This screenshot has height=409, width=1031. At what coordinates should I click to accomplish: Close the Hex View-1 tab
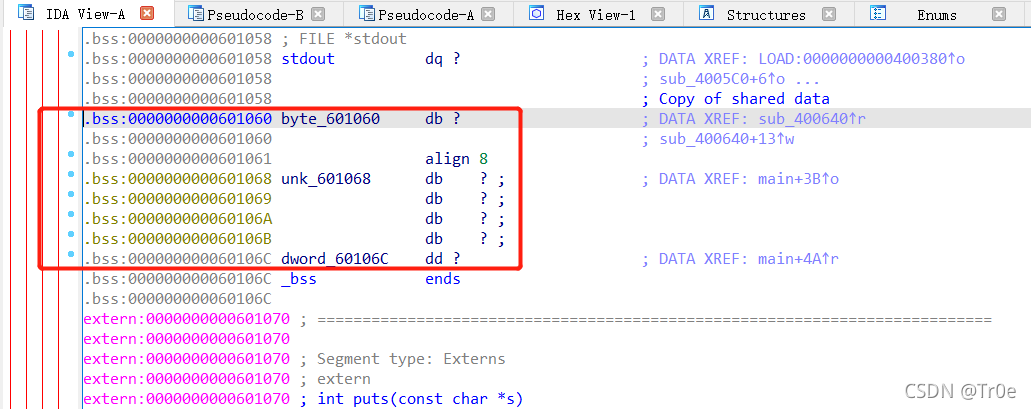pyautogui.click(x=658, y=14)
